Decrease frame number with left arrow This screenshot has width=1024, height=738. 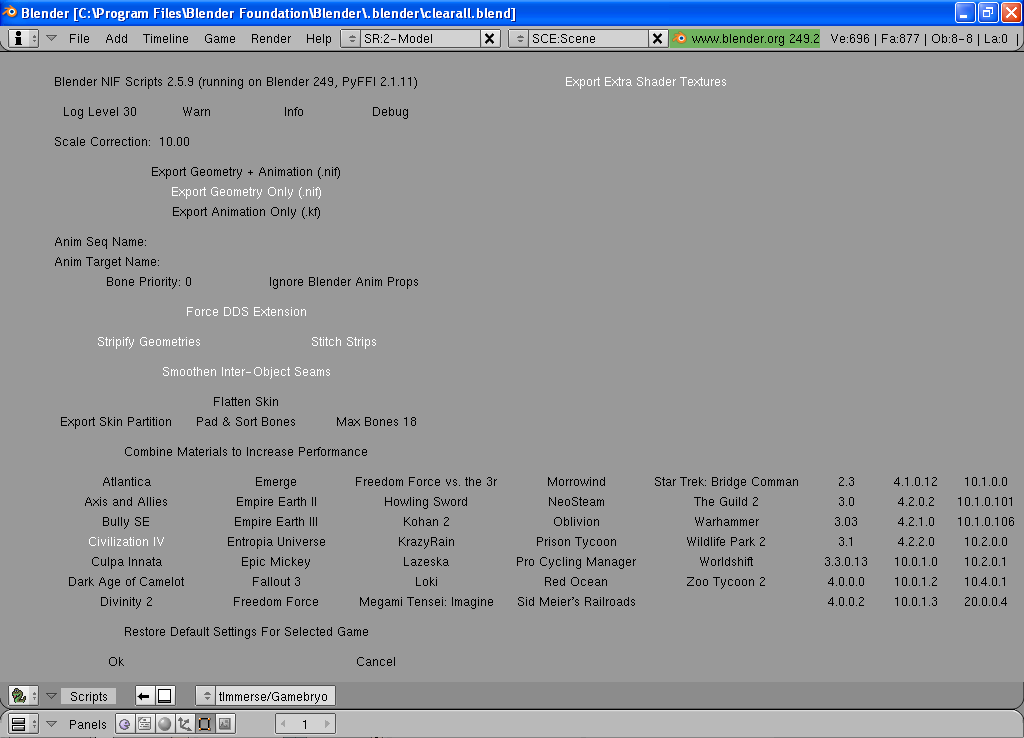point(283,724)
